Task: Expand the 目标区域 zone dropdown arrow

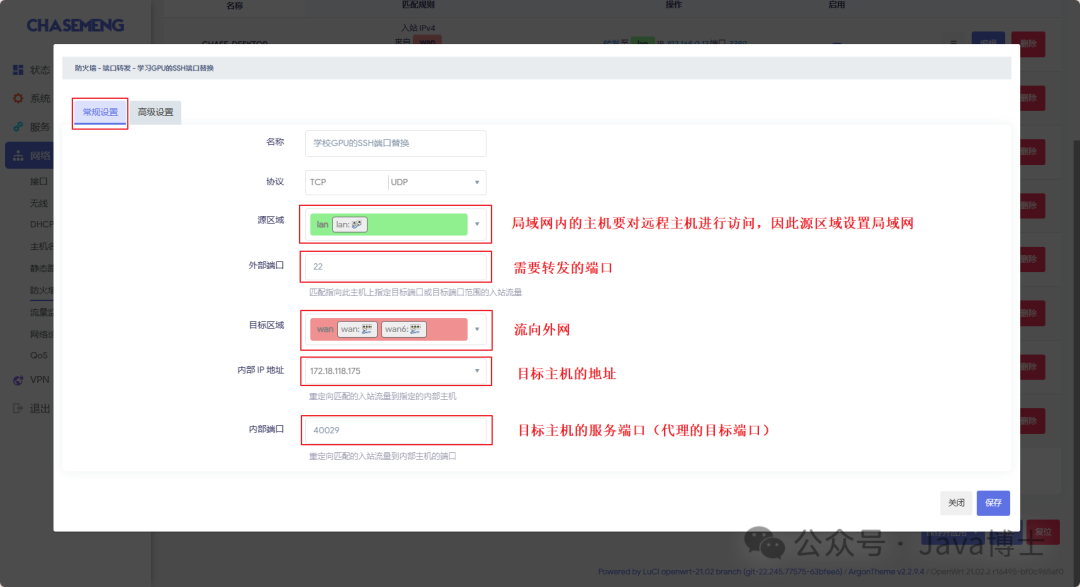Action: (477, 329)
